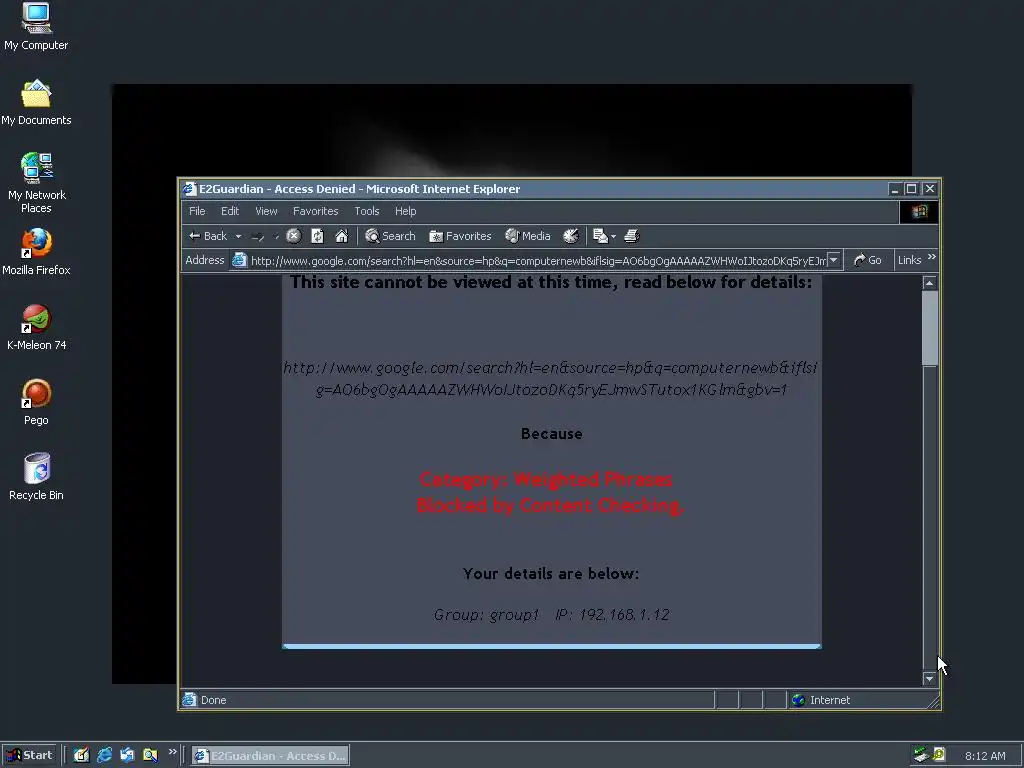Click the Internet zone status bar indicator
Screen dimensions: 1024x768
[x=821, y=700]
